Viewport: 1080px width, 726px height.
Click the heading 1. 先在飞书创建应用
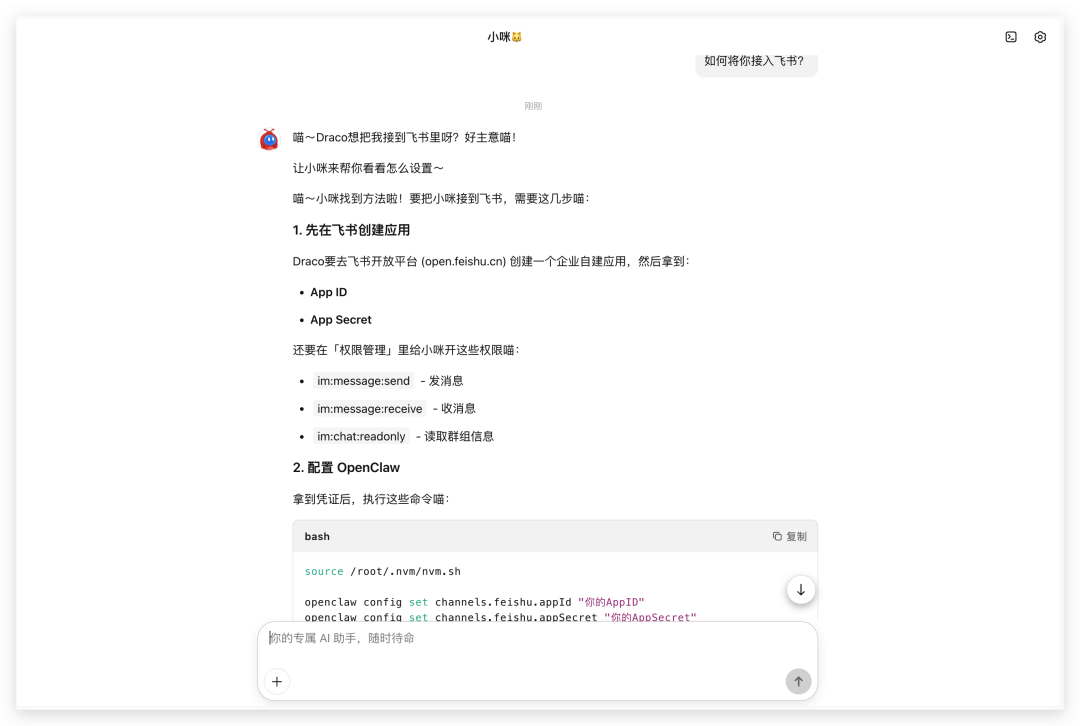[351, 230]
